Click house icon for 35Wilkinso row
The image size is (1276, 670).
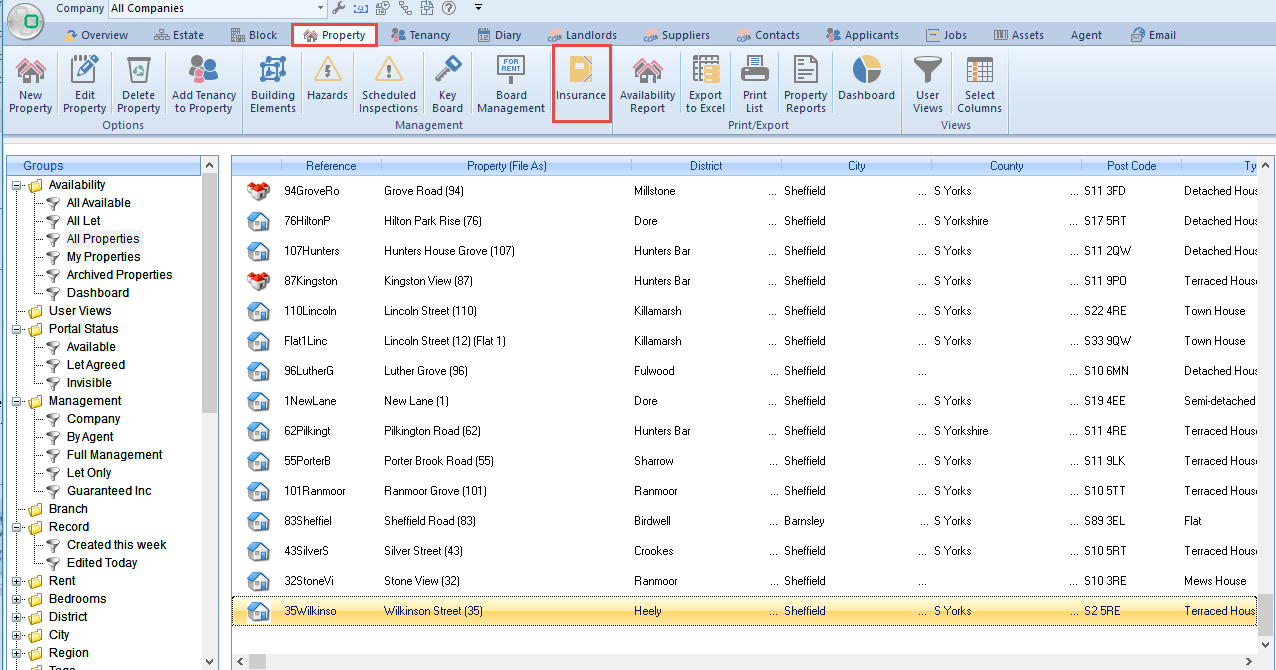[259, 611]
